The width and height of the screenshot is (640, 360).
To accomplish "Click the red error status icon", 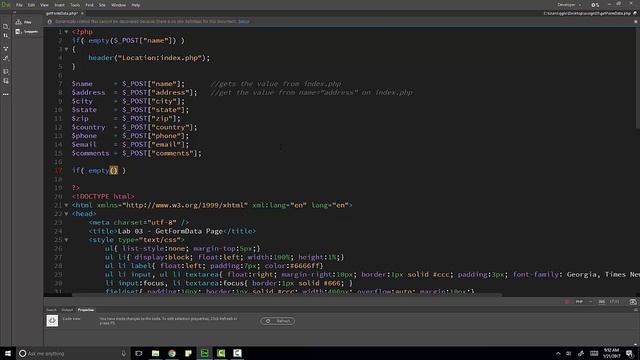I will [567, 302].
